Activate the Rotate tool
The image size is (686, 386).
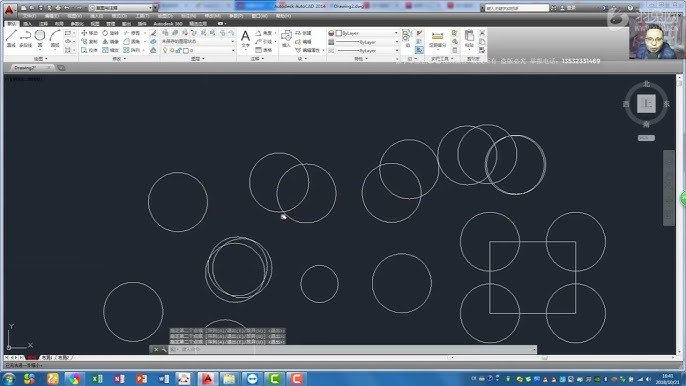[111, 33]
